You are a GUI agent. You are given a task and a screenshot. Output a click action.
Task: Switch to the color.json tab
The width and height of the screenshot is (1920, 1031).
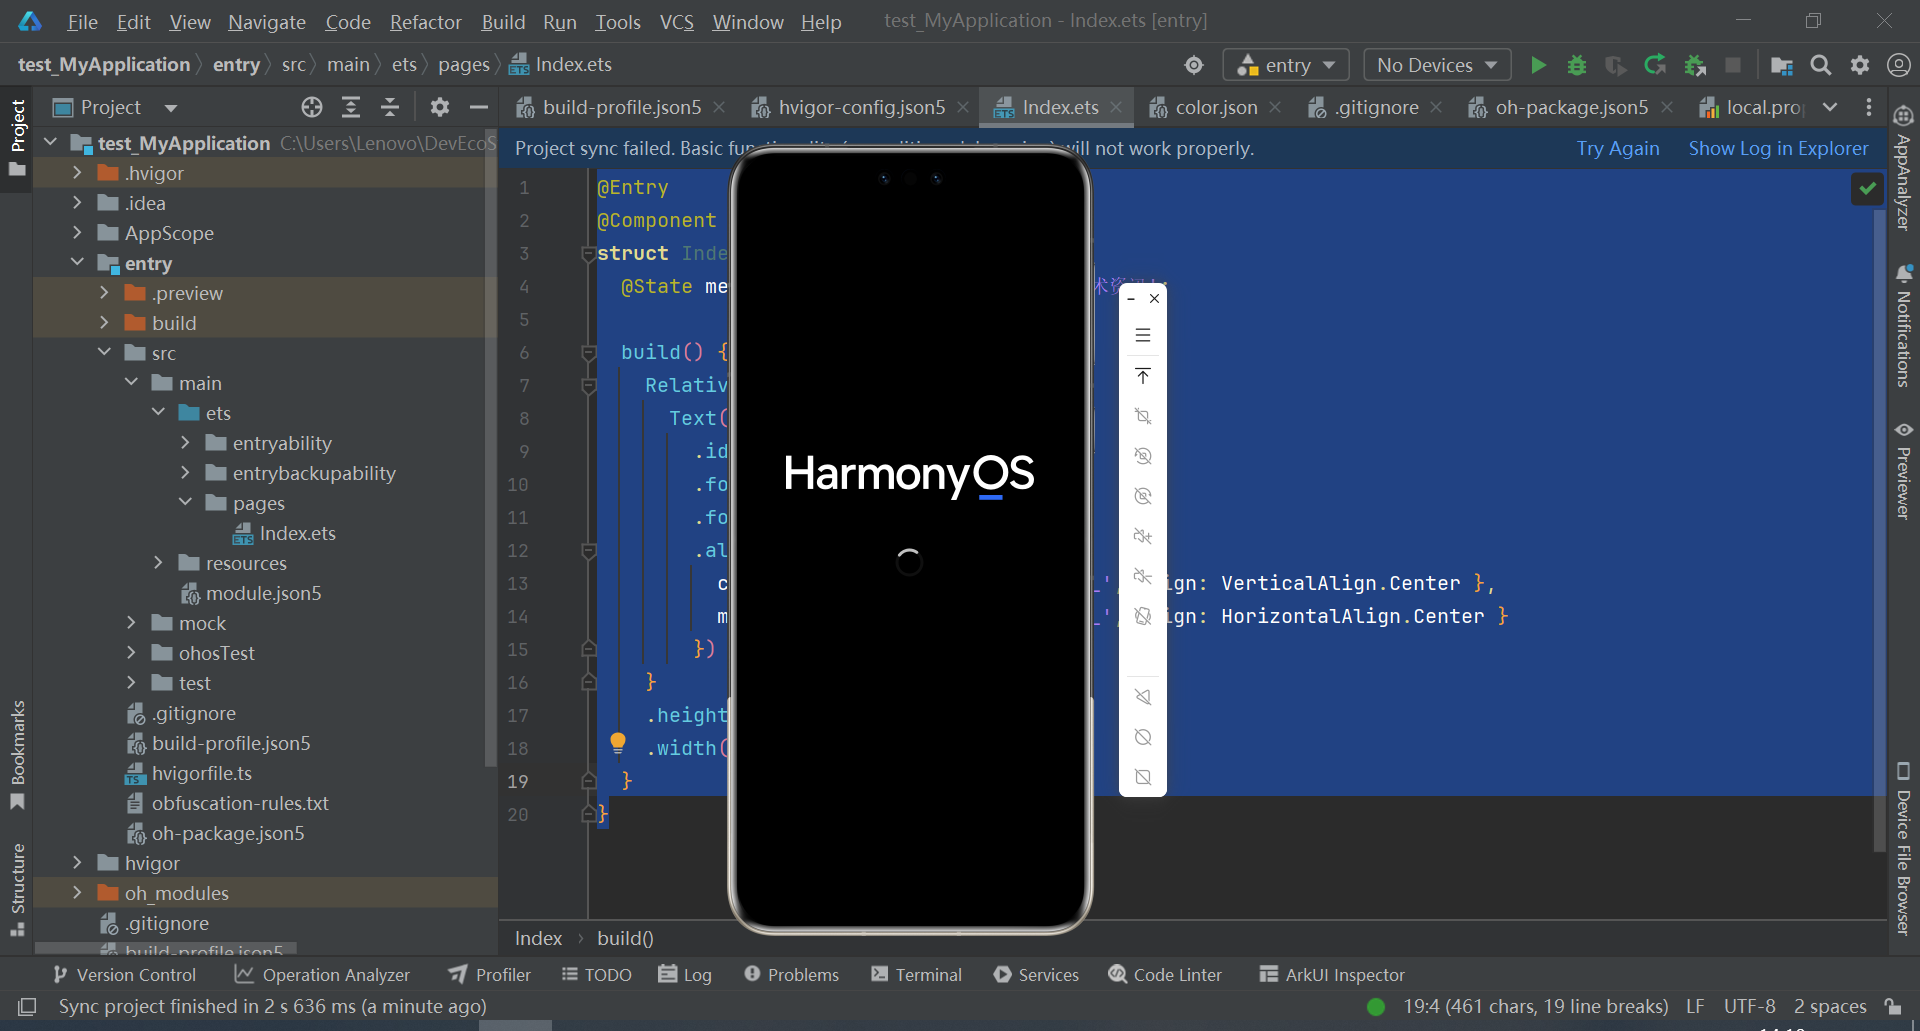point(1216,107)
